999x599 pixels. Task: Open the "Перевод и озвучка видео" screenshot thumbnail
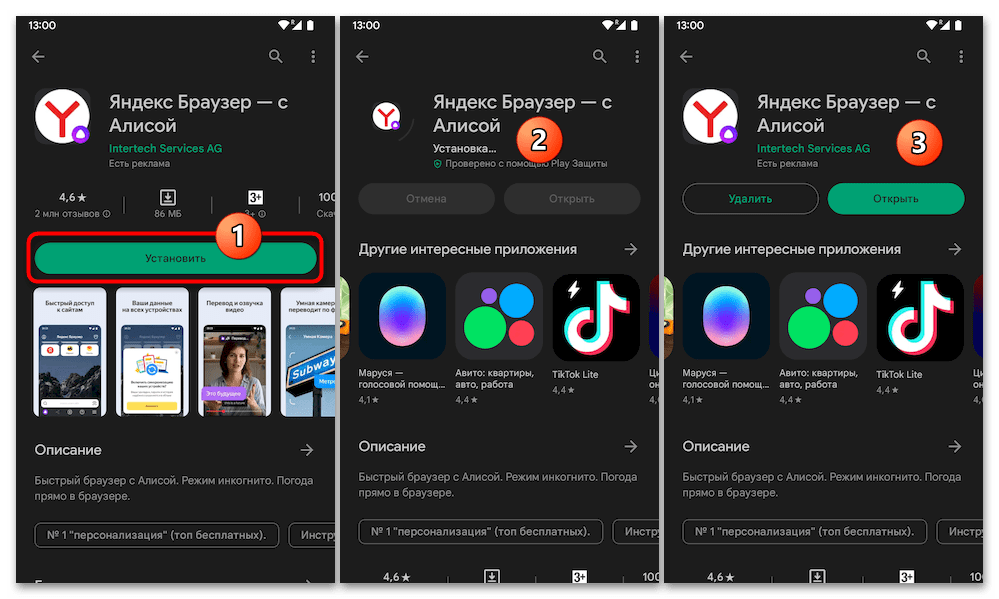pyautogui.click(x=234, y=353)
